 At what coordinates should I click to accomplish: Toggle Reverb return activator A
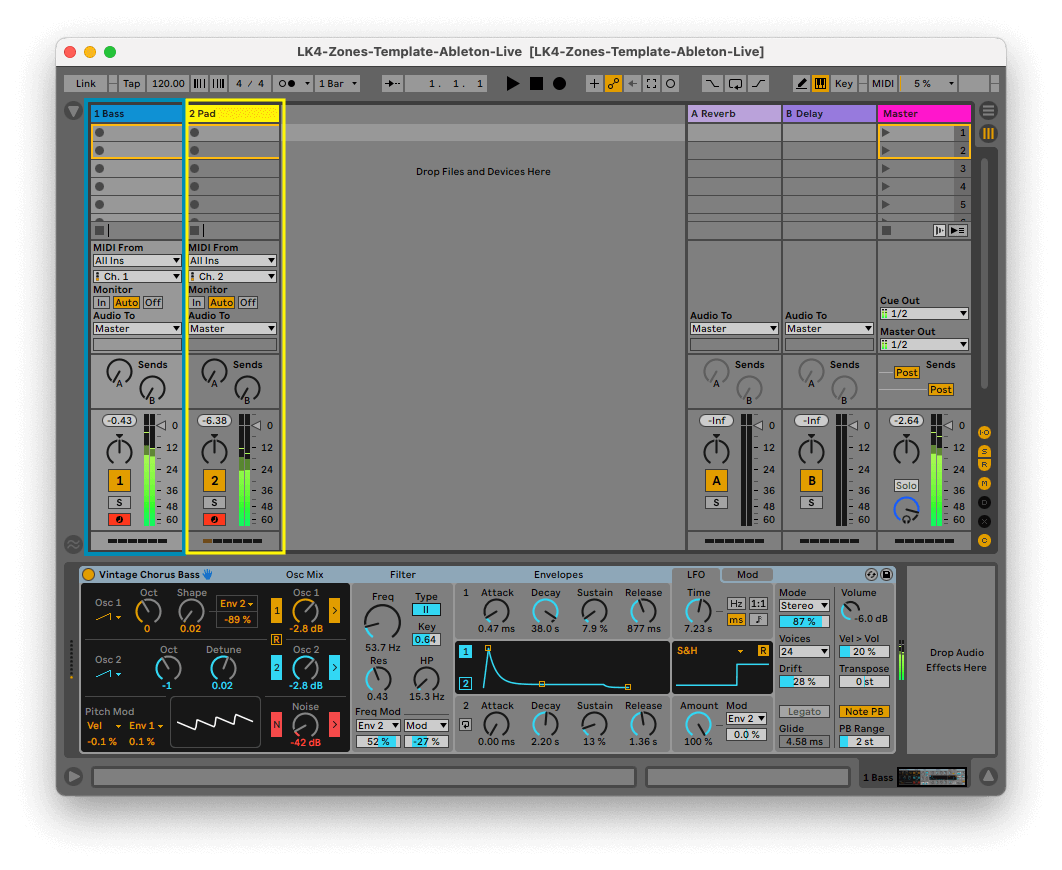(716, 480)
